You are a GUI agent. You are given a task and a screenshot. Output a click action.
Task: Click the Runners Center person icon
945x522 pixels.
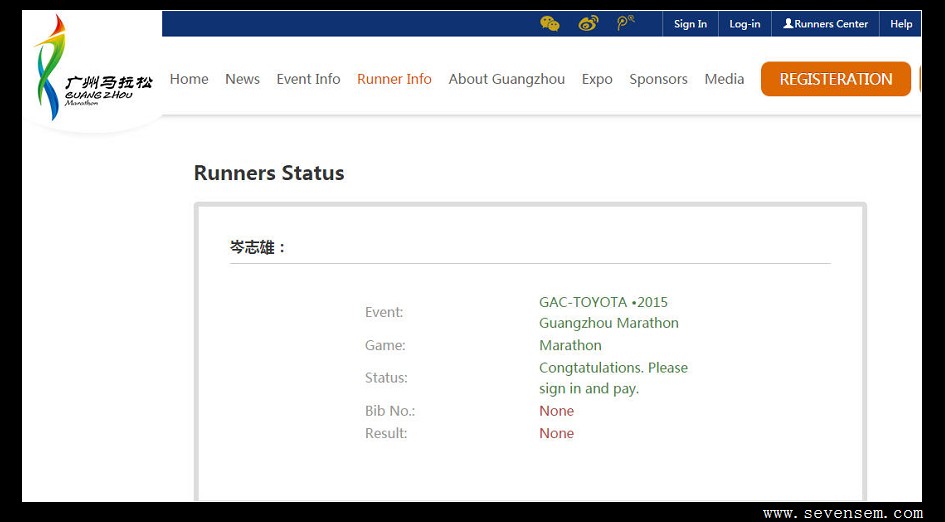click(788, 24)
